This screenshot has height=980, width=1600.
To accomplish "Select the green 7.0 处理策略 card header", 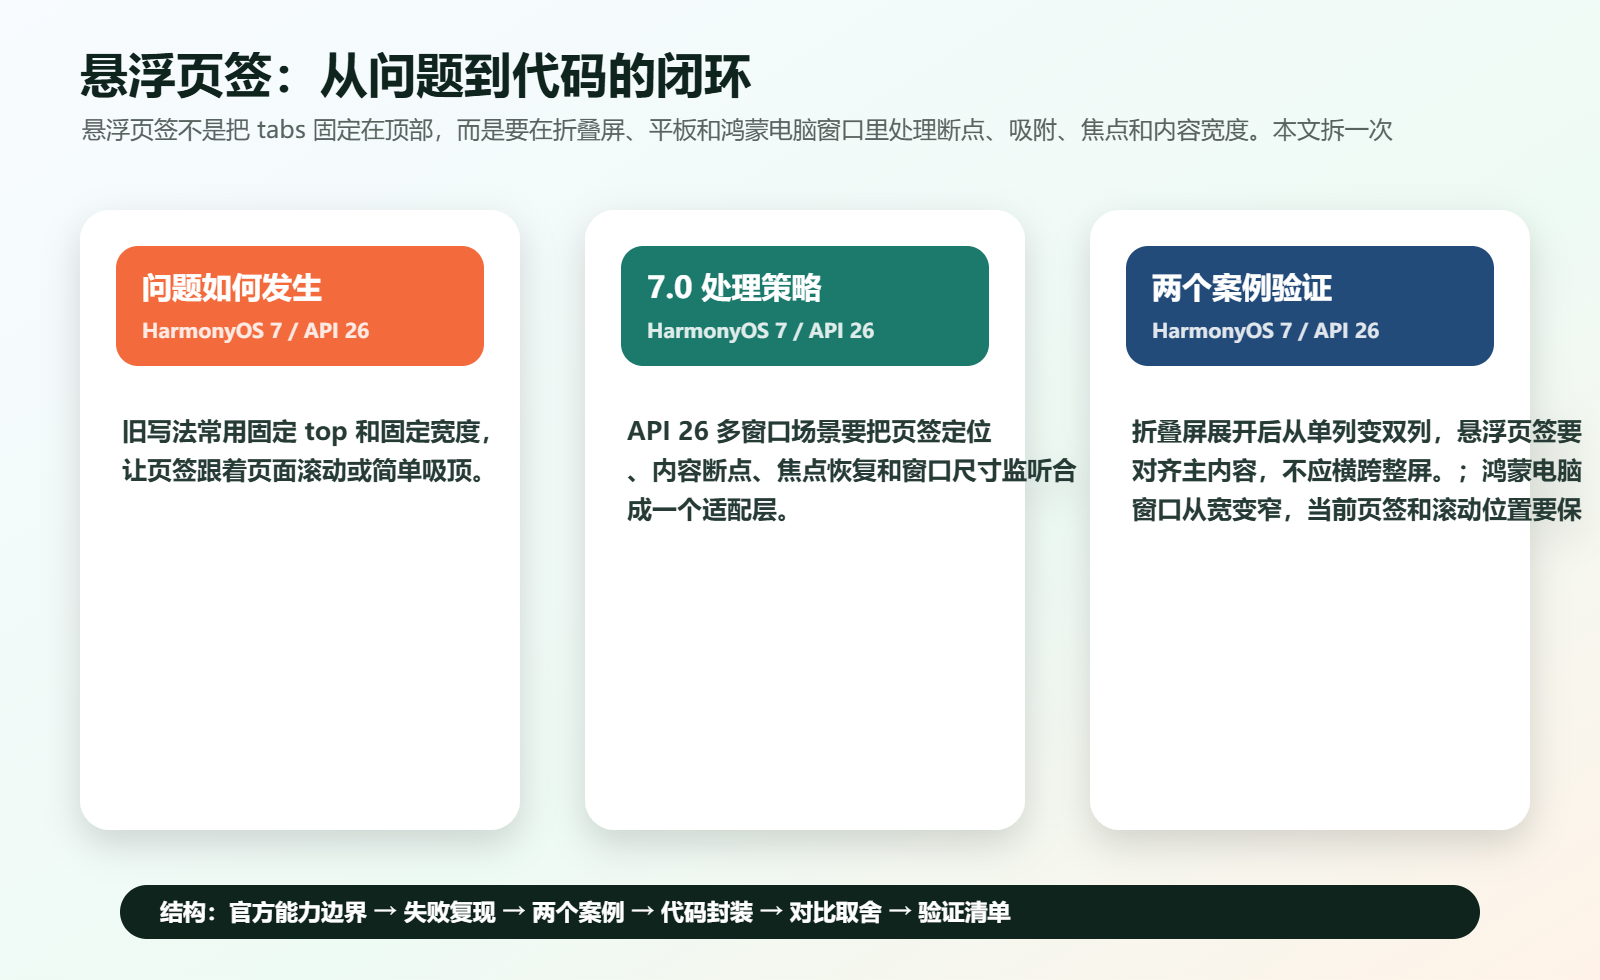I will (x=805, y=306).
